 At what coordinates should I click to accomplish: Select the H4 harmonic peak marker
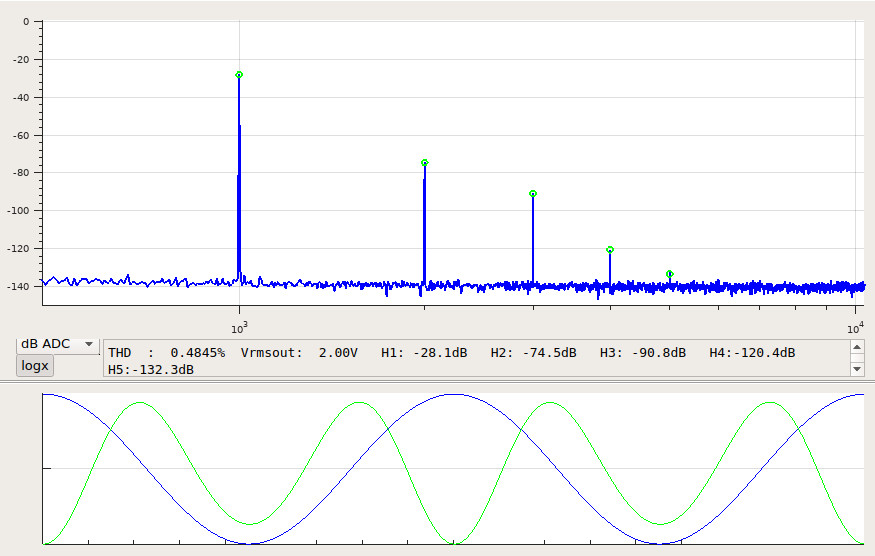tap(610, 250)
